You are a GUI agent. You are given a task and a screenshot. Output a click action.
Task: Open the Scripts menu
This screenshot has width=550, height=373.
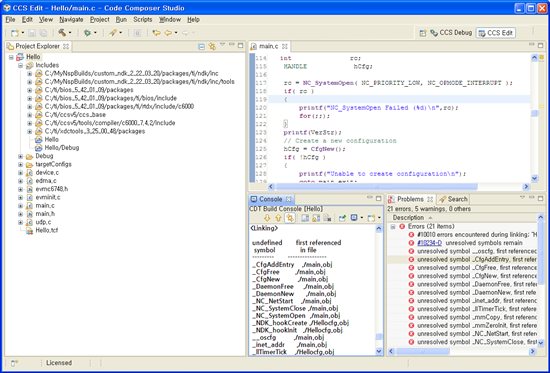click(x=142, y=20)
